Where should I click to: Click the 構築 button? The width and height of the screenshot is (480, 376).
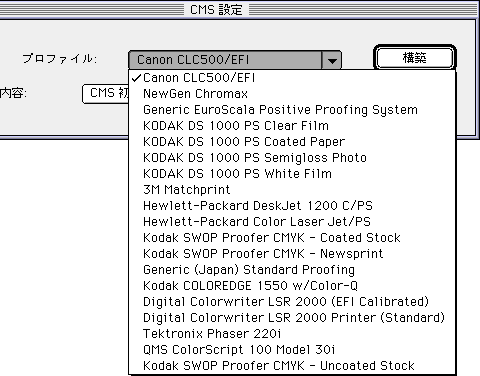tap(415, 58)
